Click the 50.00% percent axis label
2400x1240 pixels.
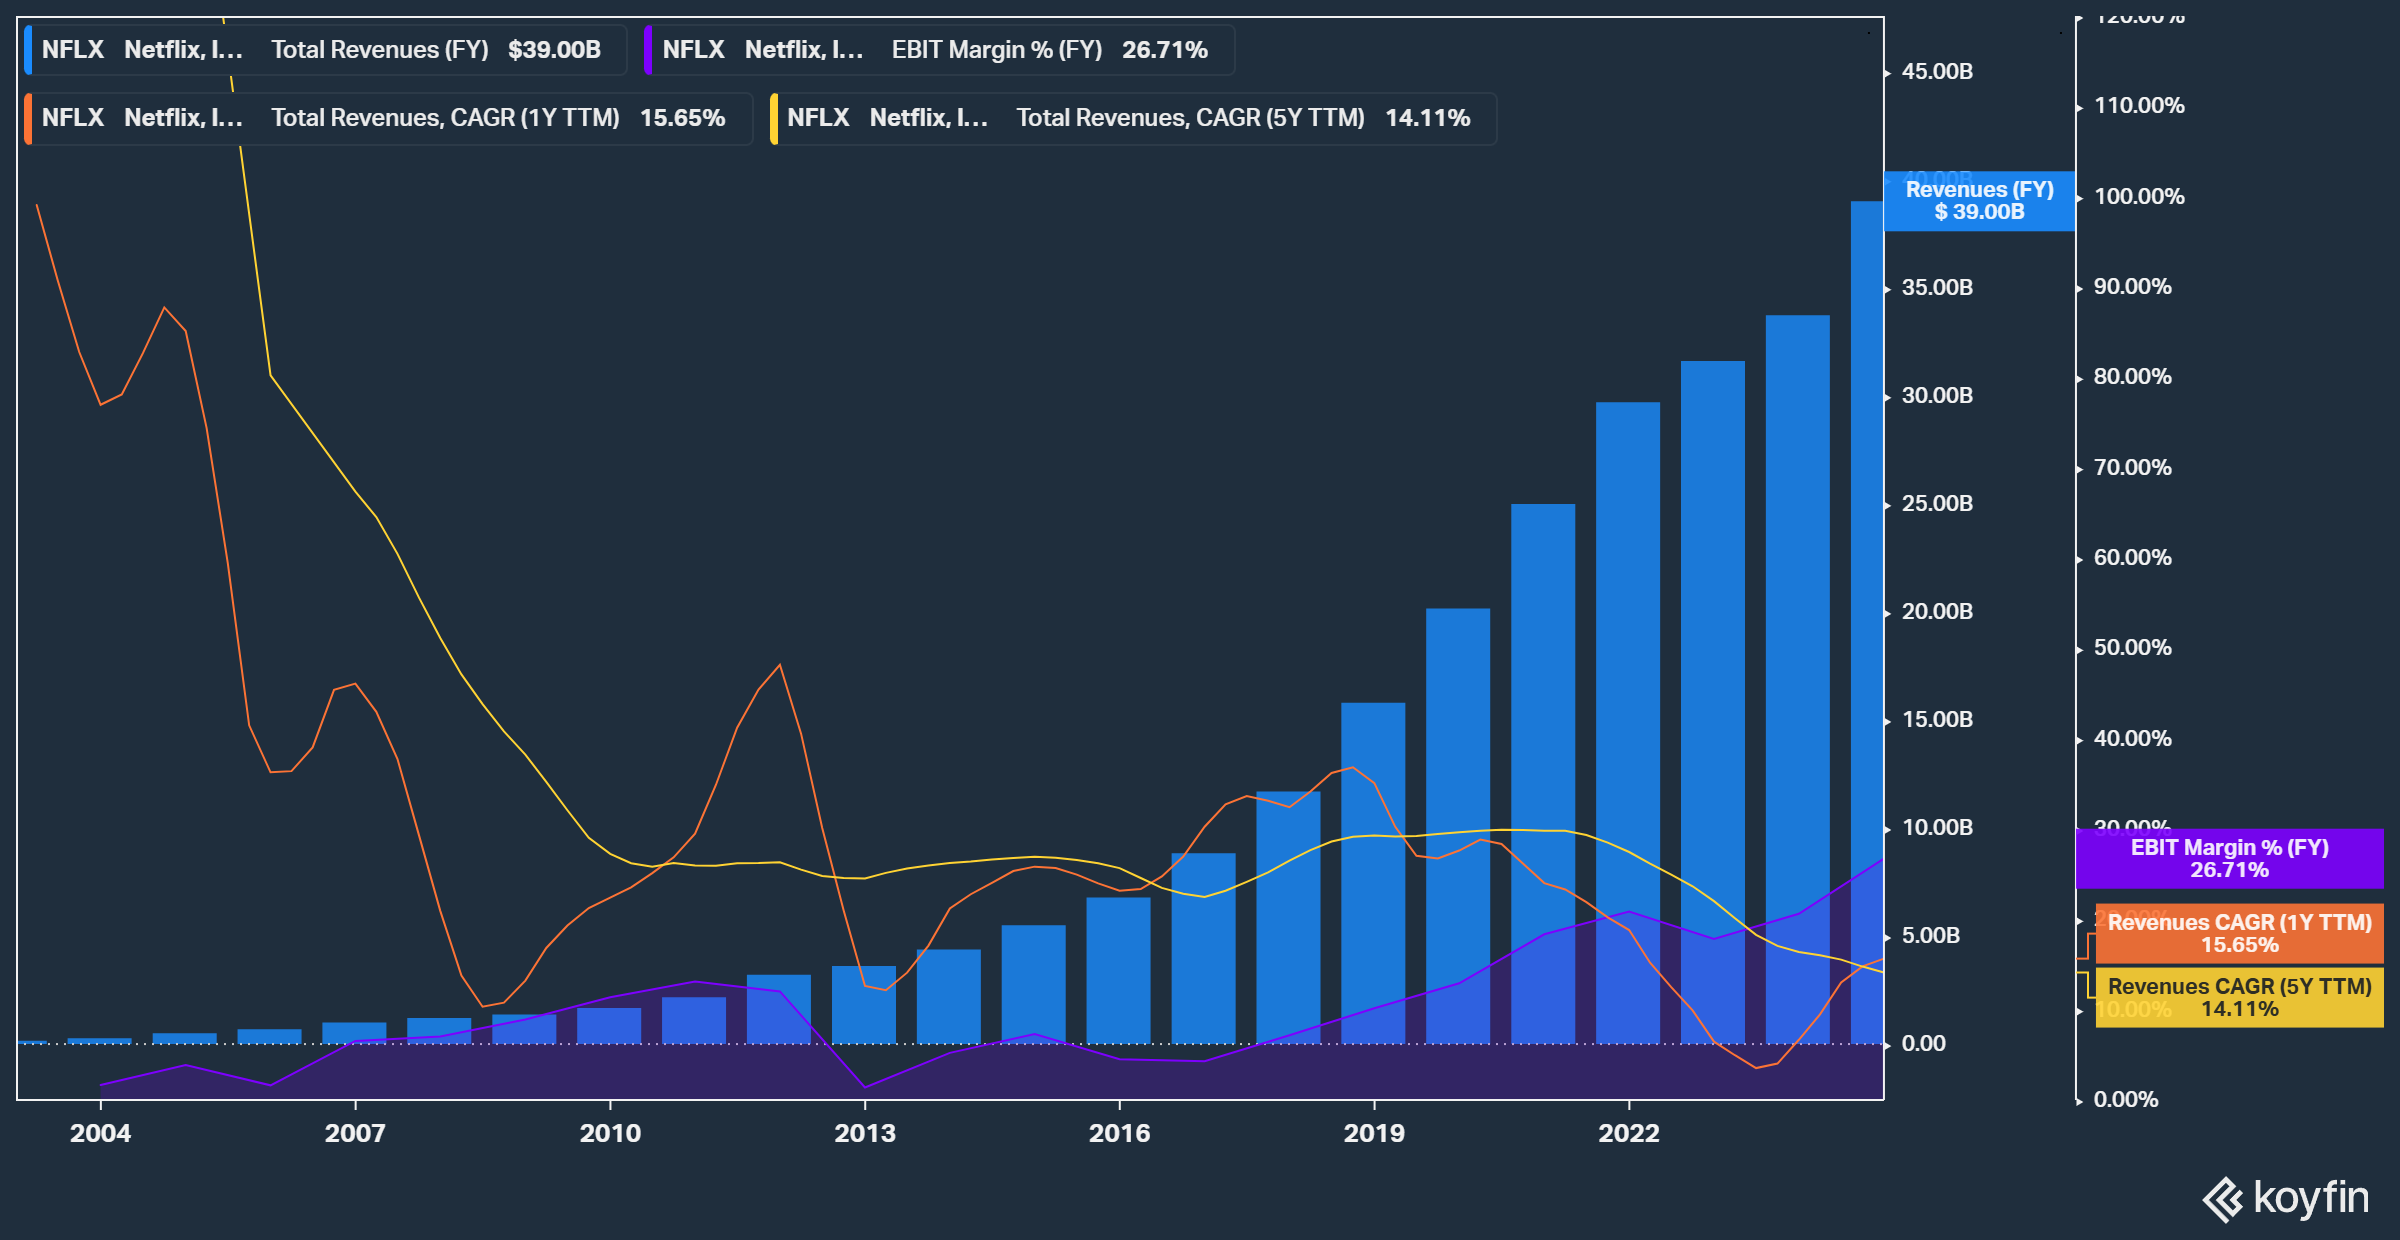point(2133,648)
